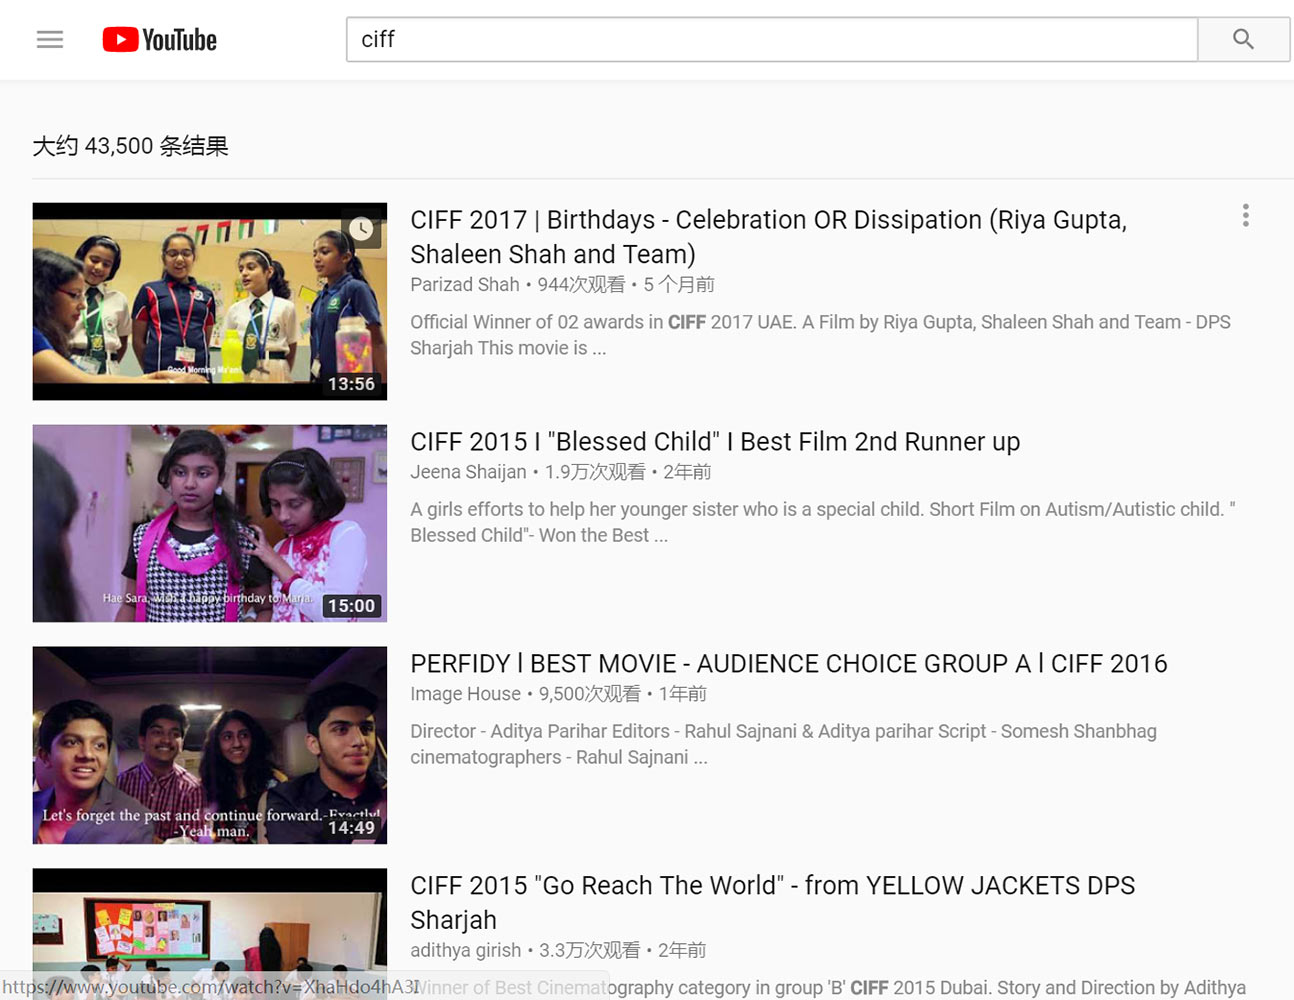
Task: Open the PERFIDY video thumbnail
Action: click(209, 745)
